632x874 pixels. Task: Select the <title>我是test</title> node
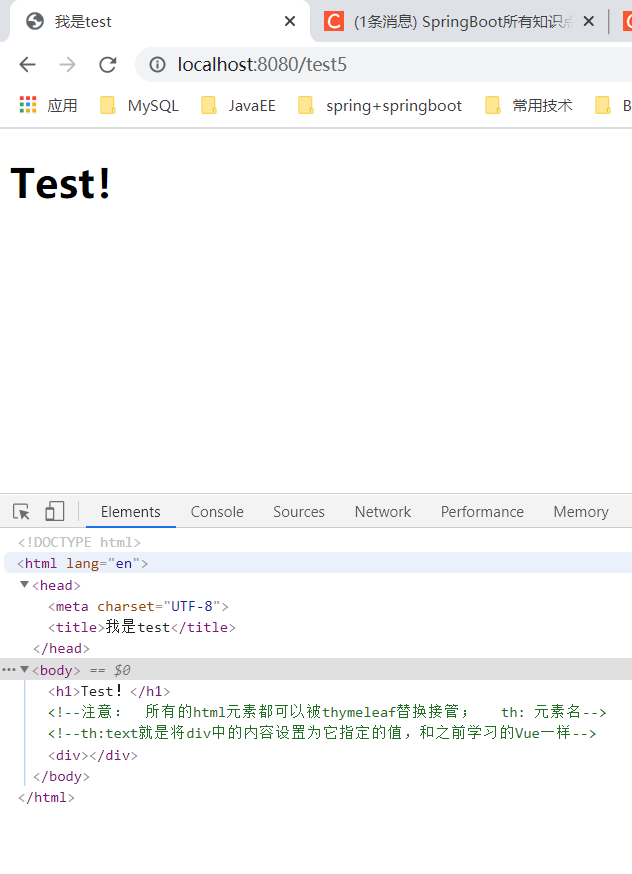point(142,628)
